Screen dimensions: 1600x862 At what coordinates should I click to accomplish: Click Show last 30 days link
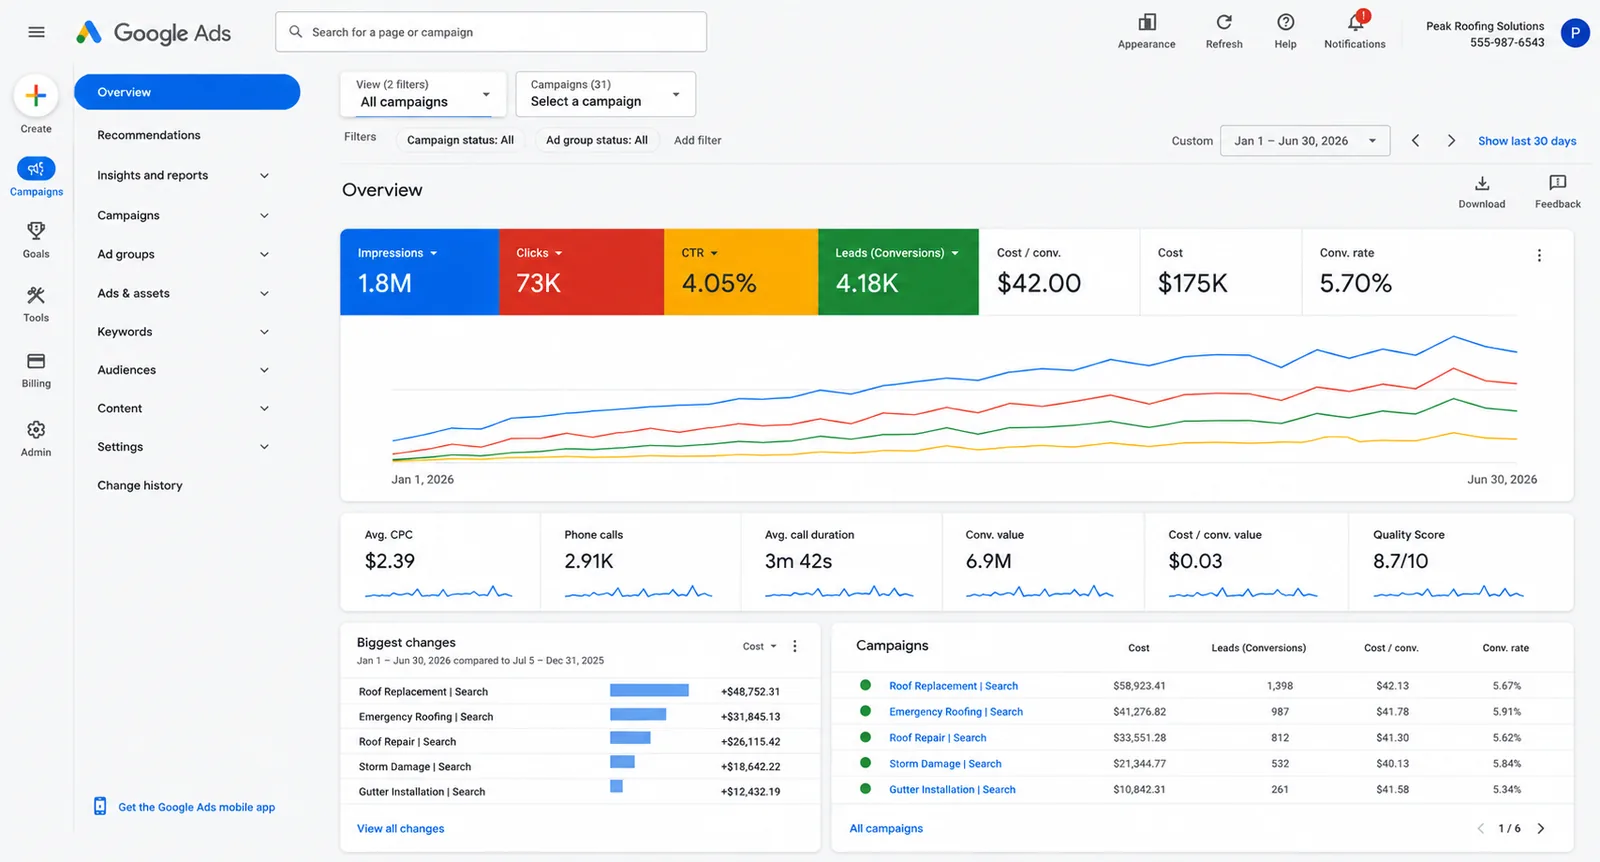pyautogui.click(x=1527, y=142)
